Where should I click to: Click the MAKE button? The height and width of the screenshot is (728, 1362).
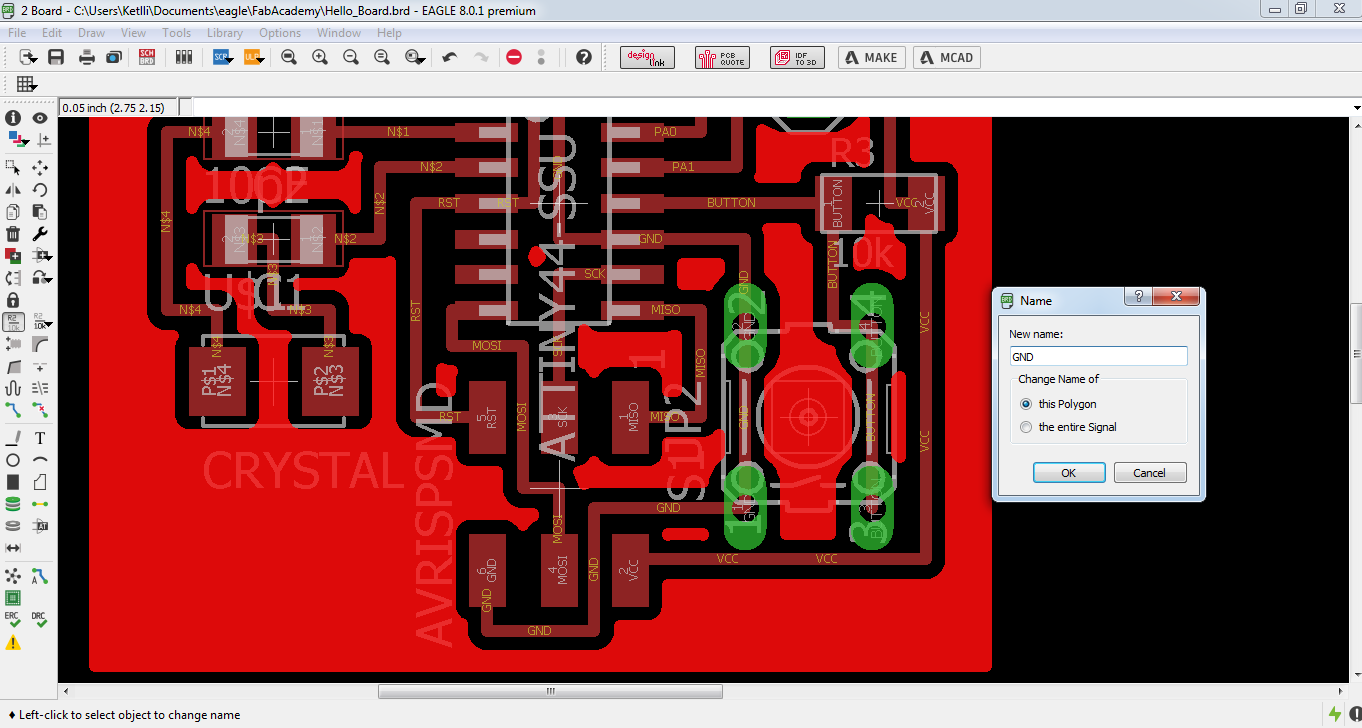tap(871, 57)
